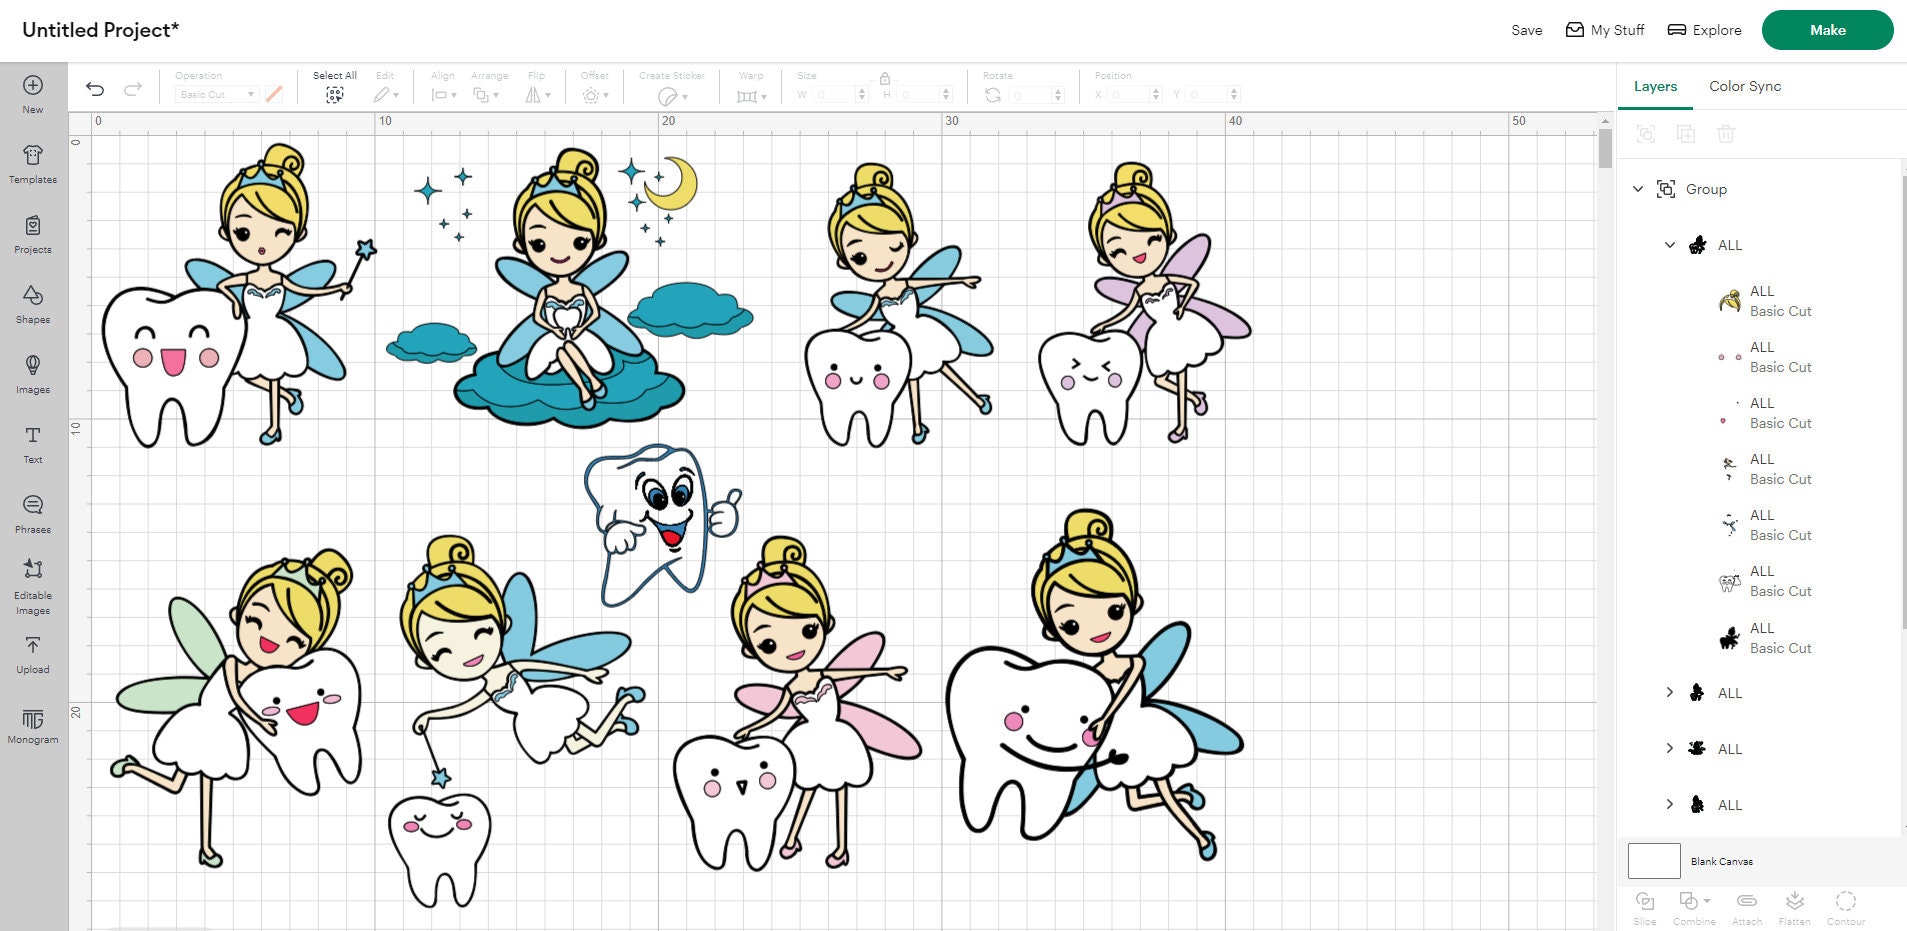The width and height of the screenshot is (1907, 931).
Task: Click the Undo arrow
Action: [94, 89]
